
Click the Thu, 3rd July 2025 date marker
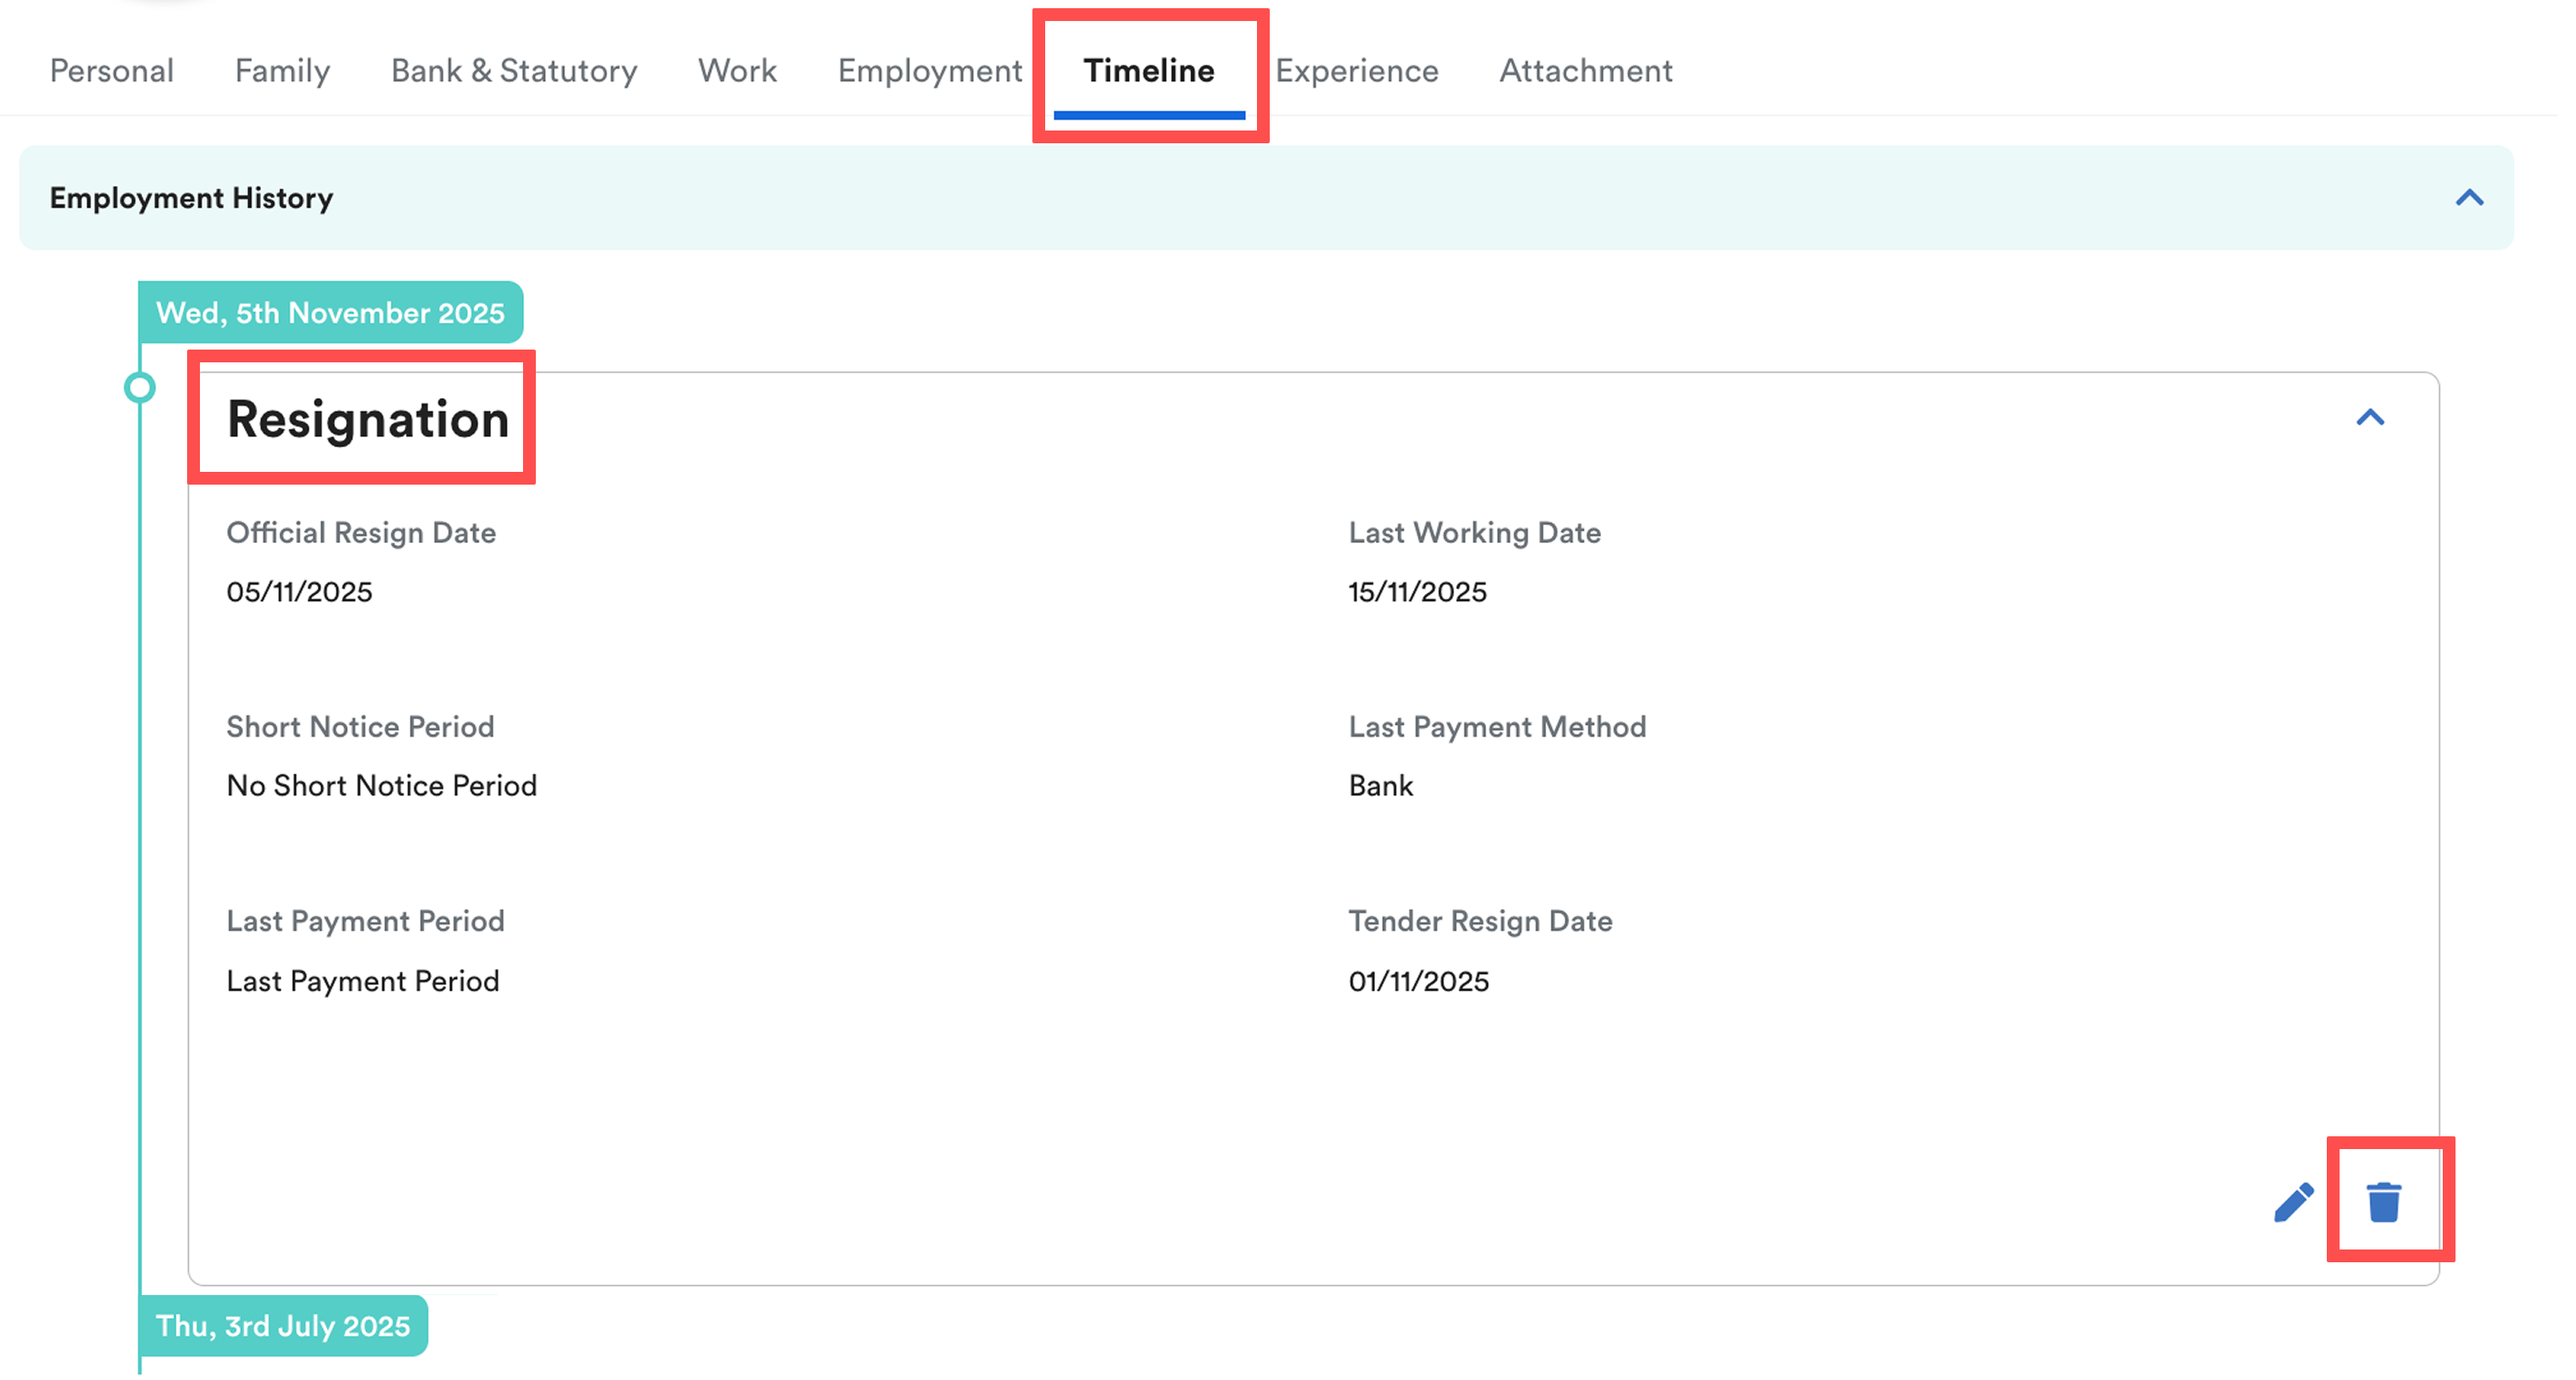click(x=283, y=1326)
